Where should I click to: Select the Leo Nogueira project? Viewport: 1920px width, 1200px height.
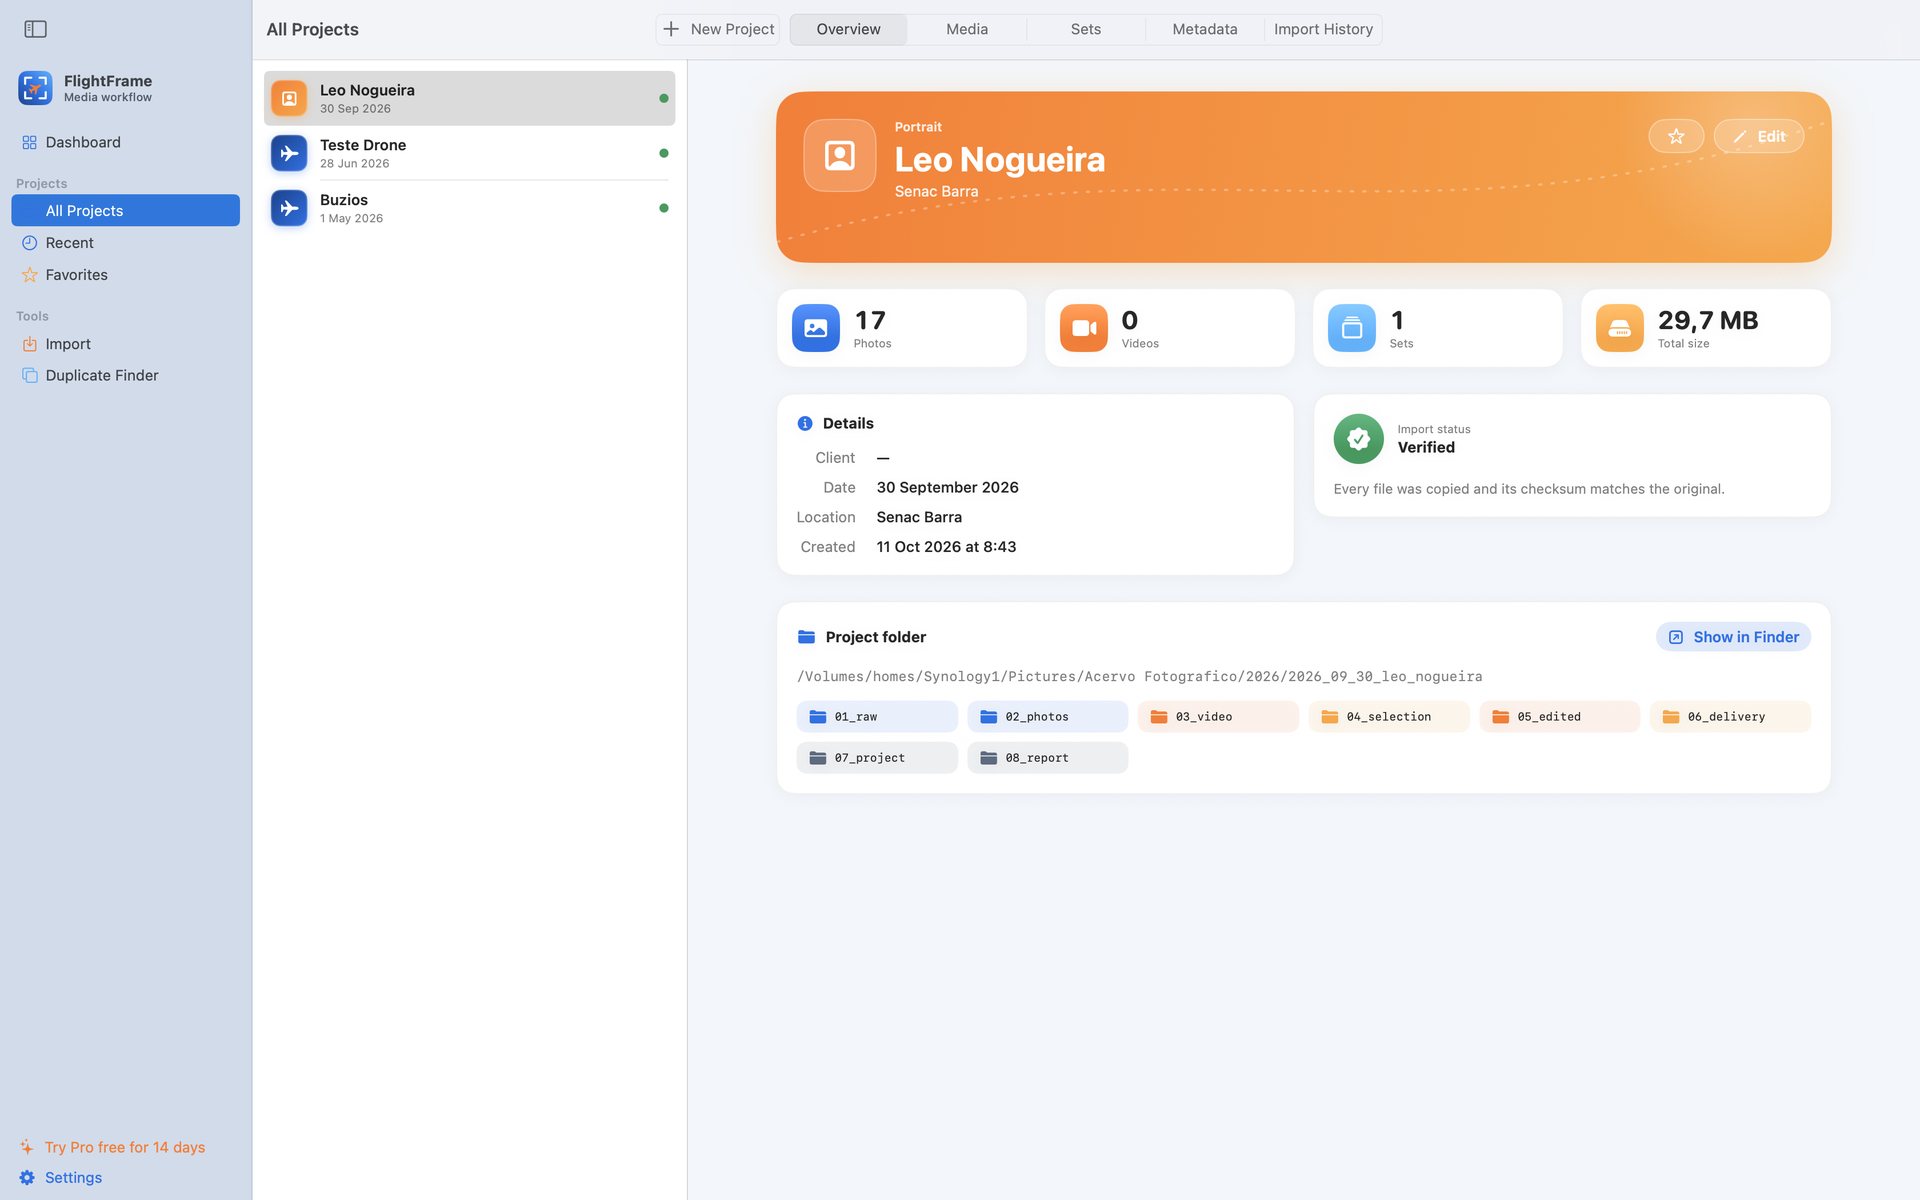coord(469,98)
